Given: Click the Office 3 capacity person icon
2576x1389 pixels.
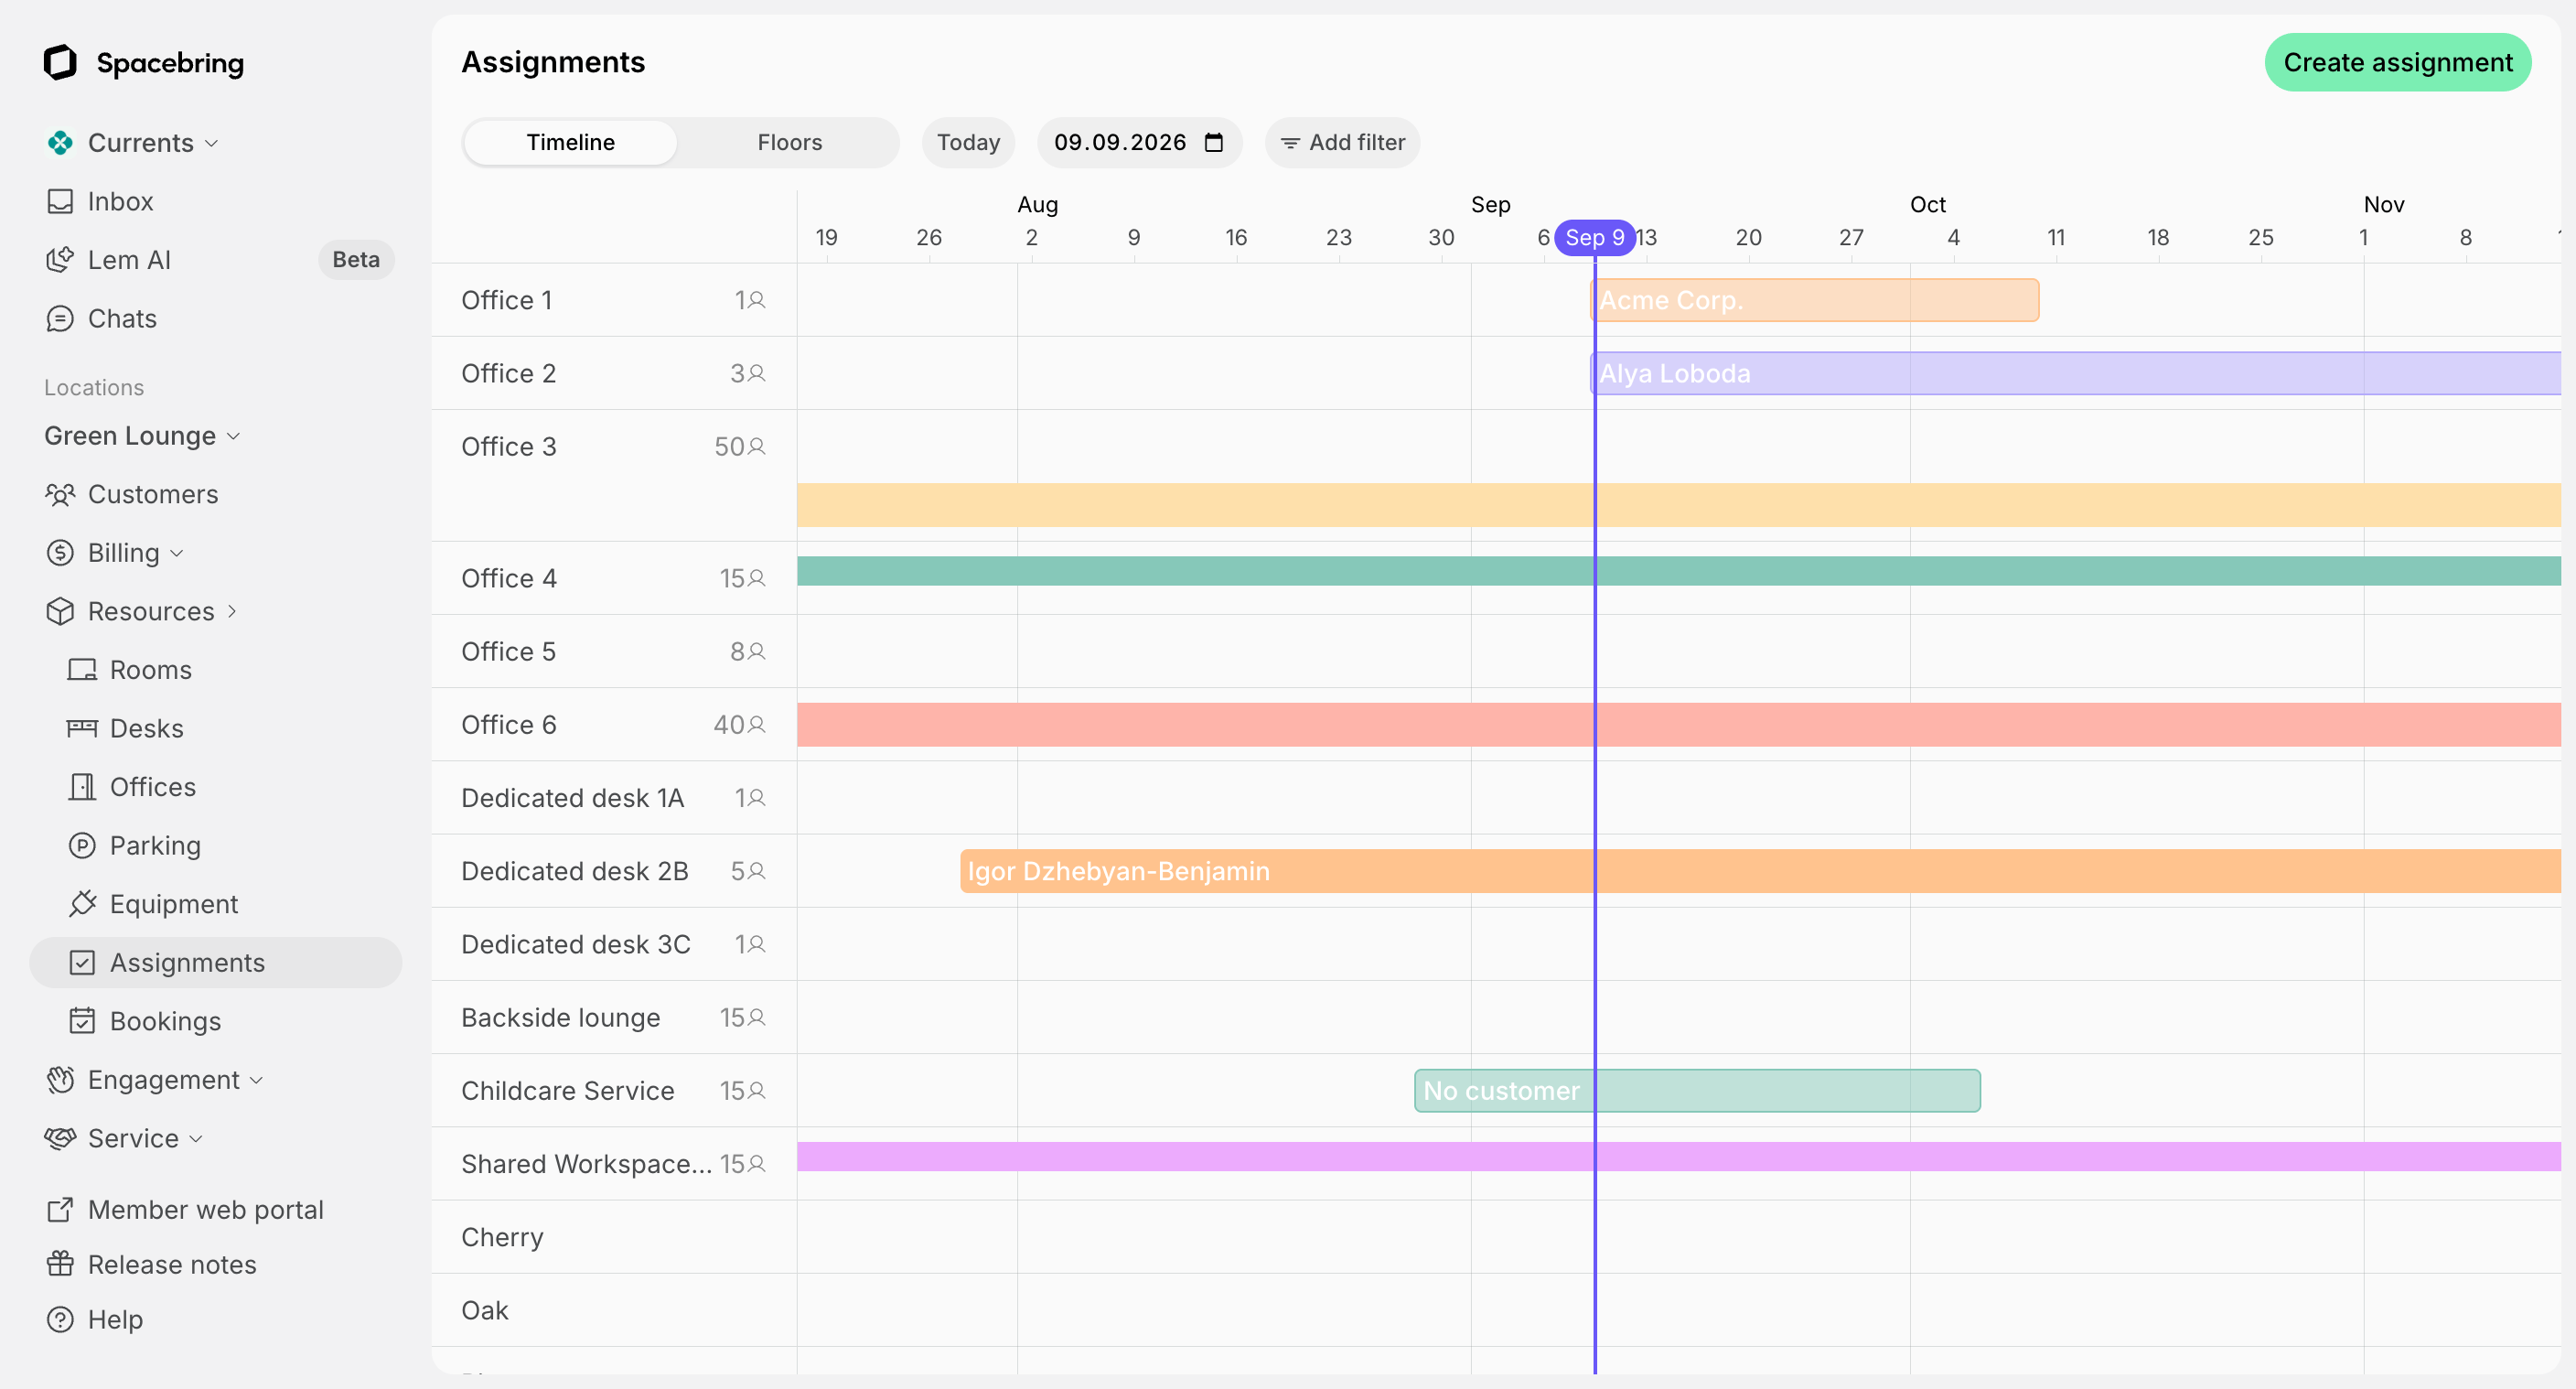Looking at the screenshot, I should point(757,447).
